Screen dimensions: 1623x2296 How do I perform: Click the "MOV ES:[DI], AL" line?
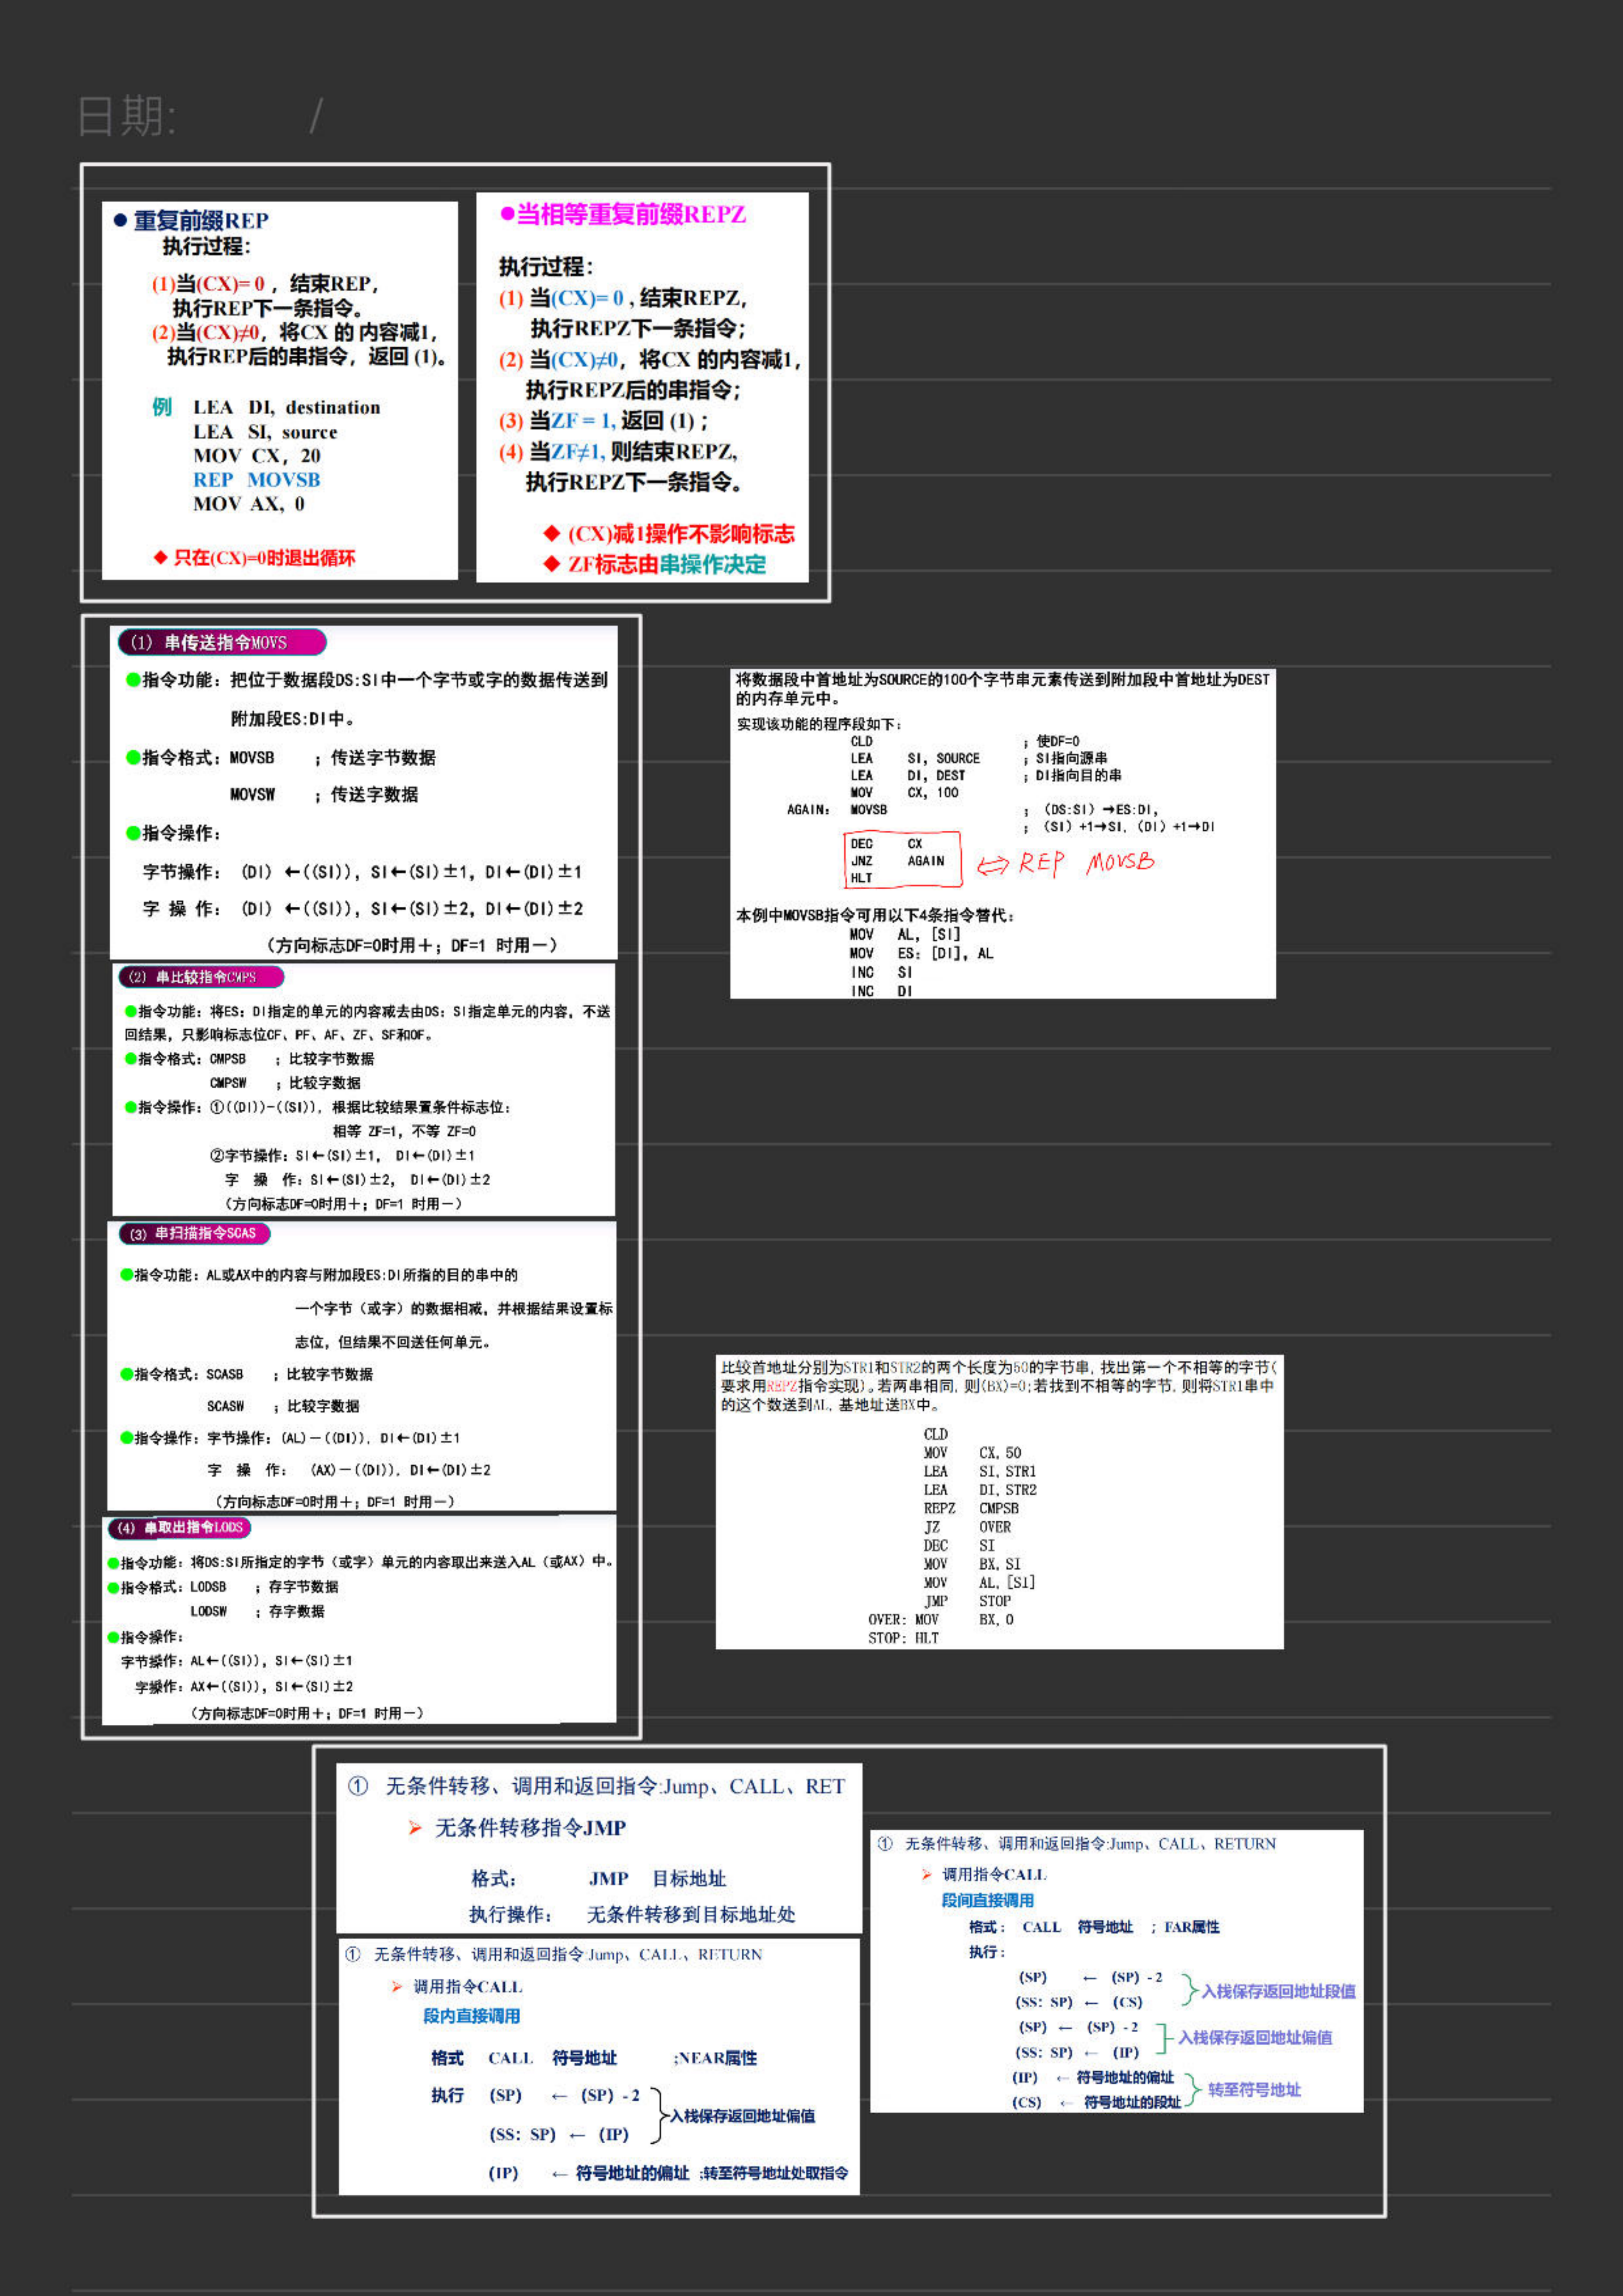pos(921,954)
